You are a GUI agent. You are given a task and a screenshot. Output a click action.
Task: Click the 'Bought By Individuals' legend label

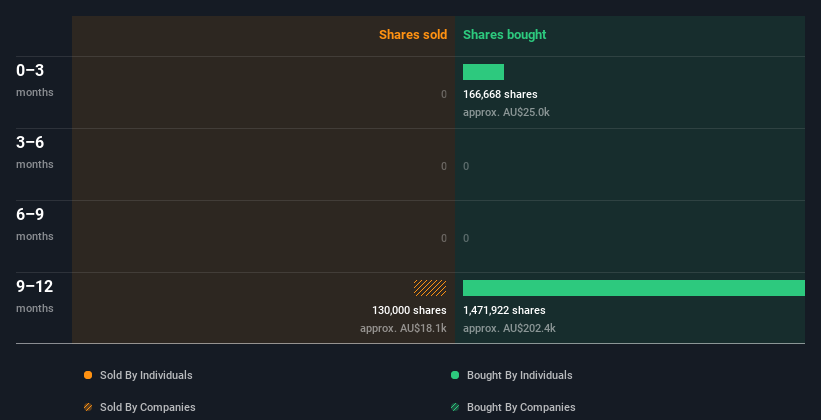coord(519,375)
